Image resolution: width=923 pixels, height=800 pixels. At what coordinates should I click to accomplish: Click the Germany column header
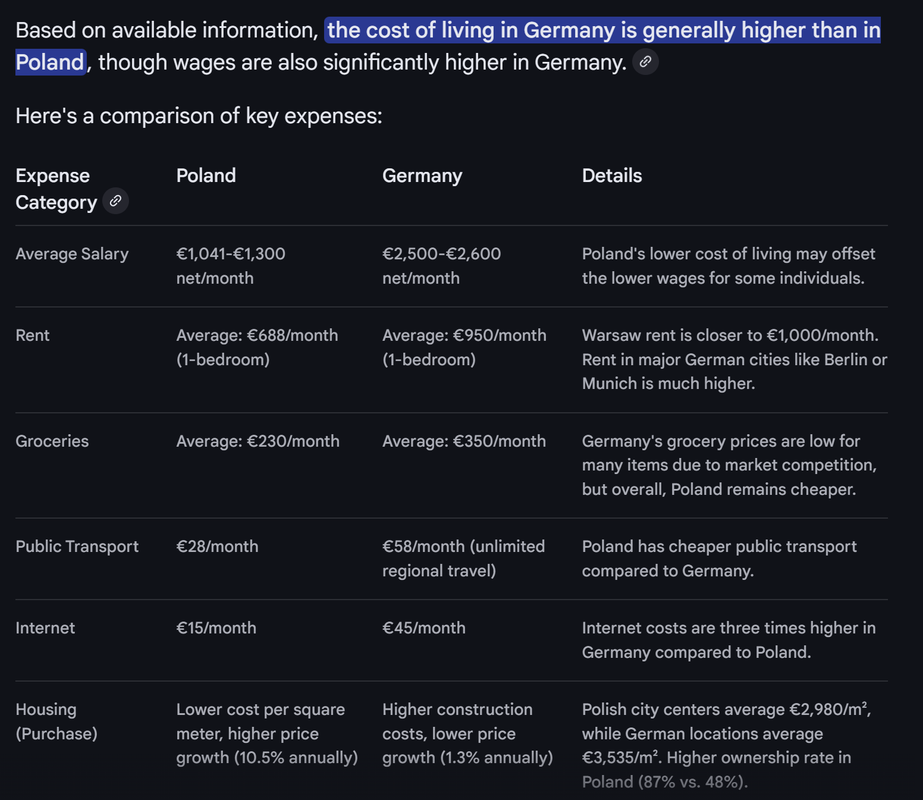[422, 176]
